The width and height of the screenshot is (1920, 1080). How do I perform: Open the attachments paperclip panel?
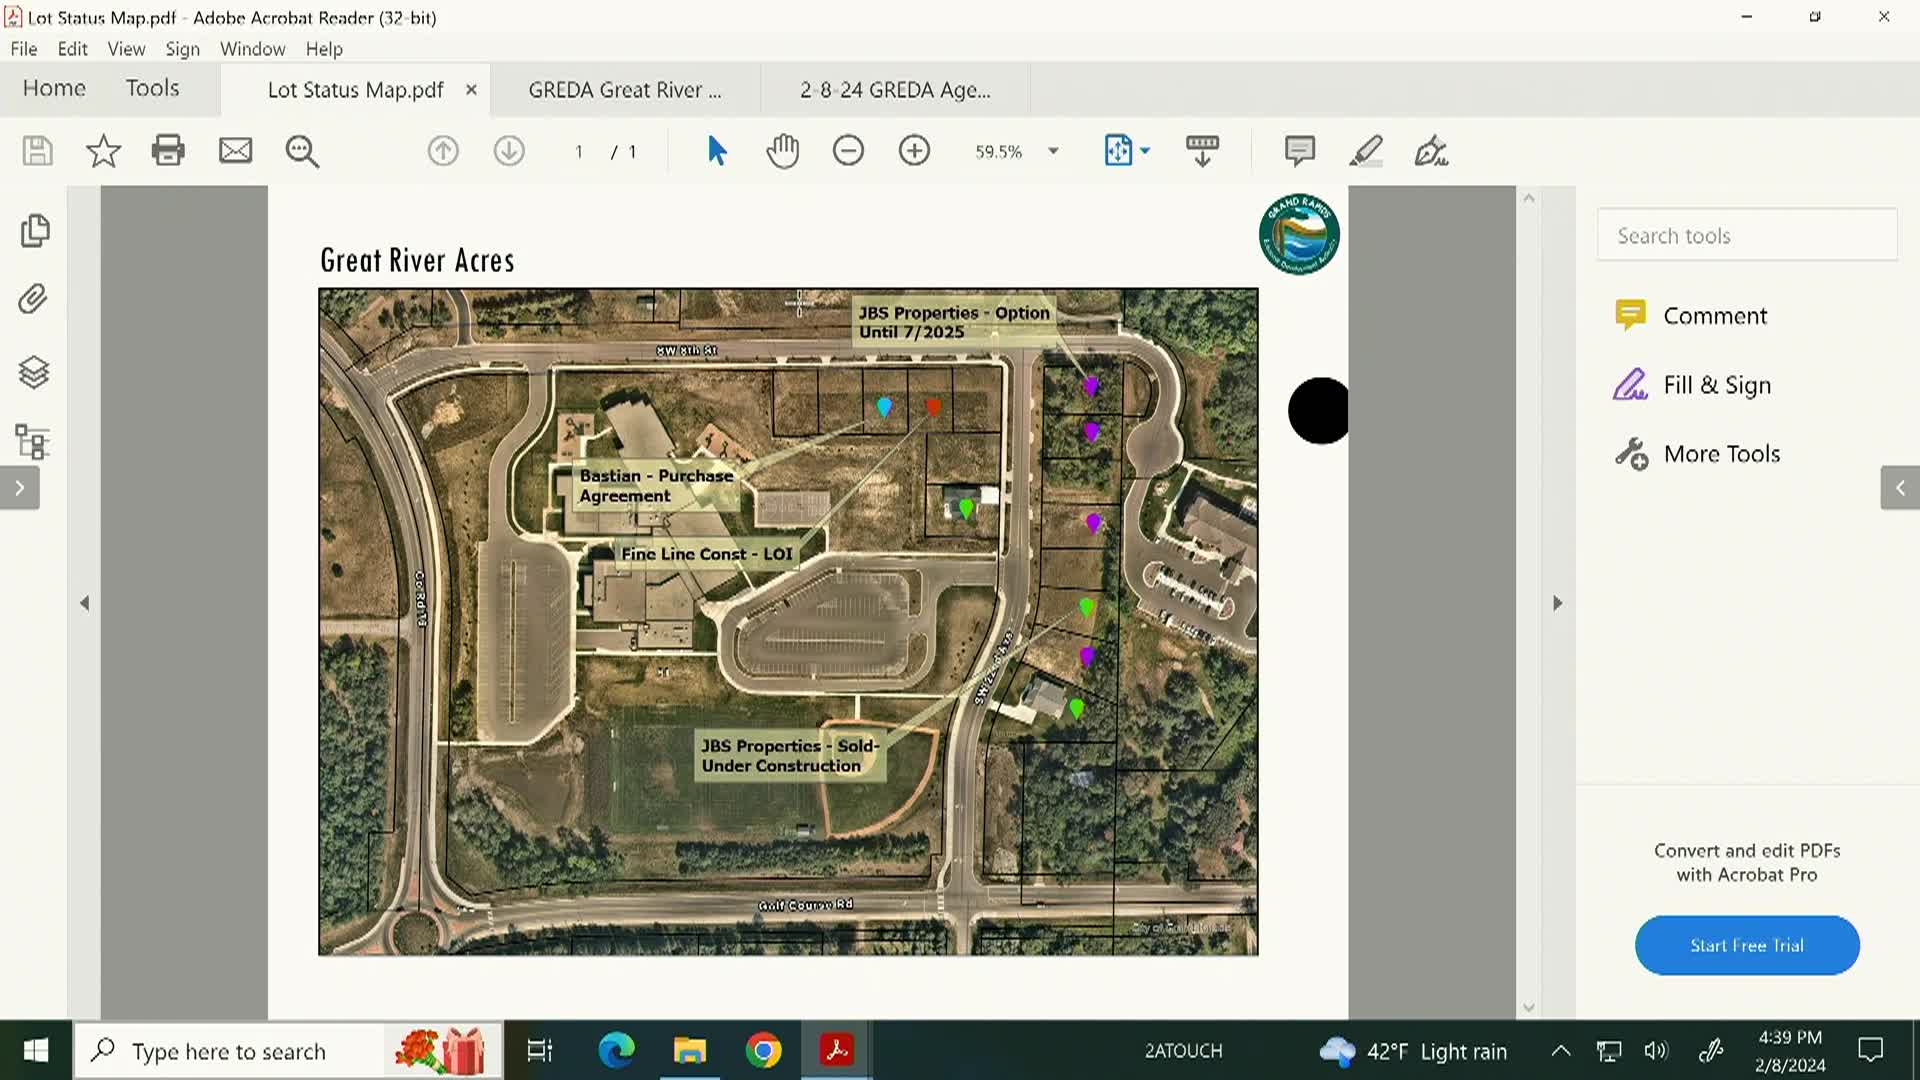tap(34, 299)
